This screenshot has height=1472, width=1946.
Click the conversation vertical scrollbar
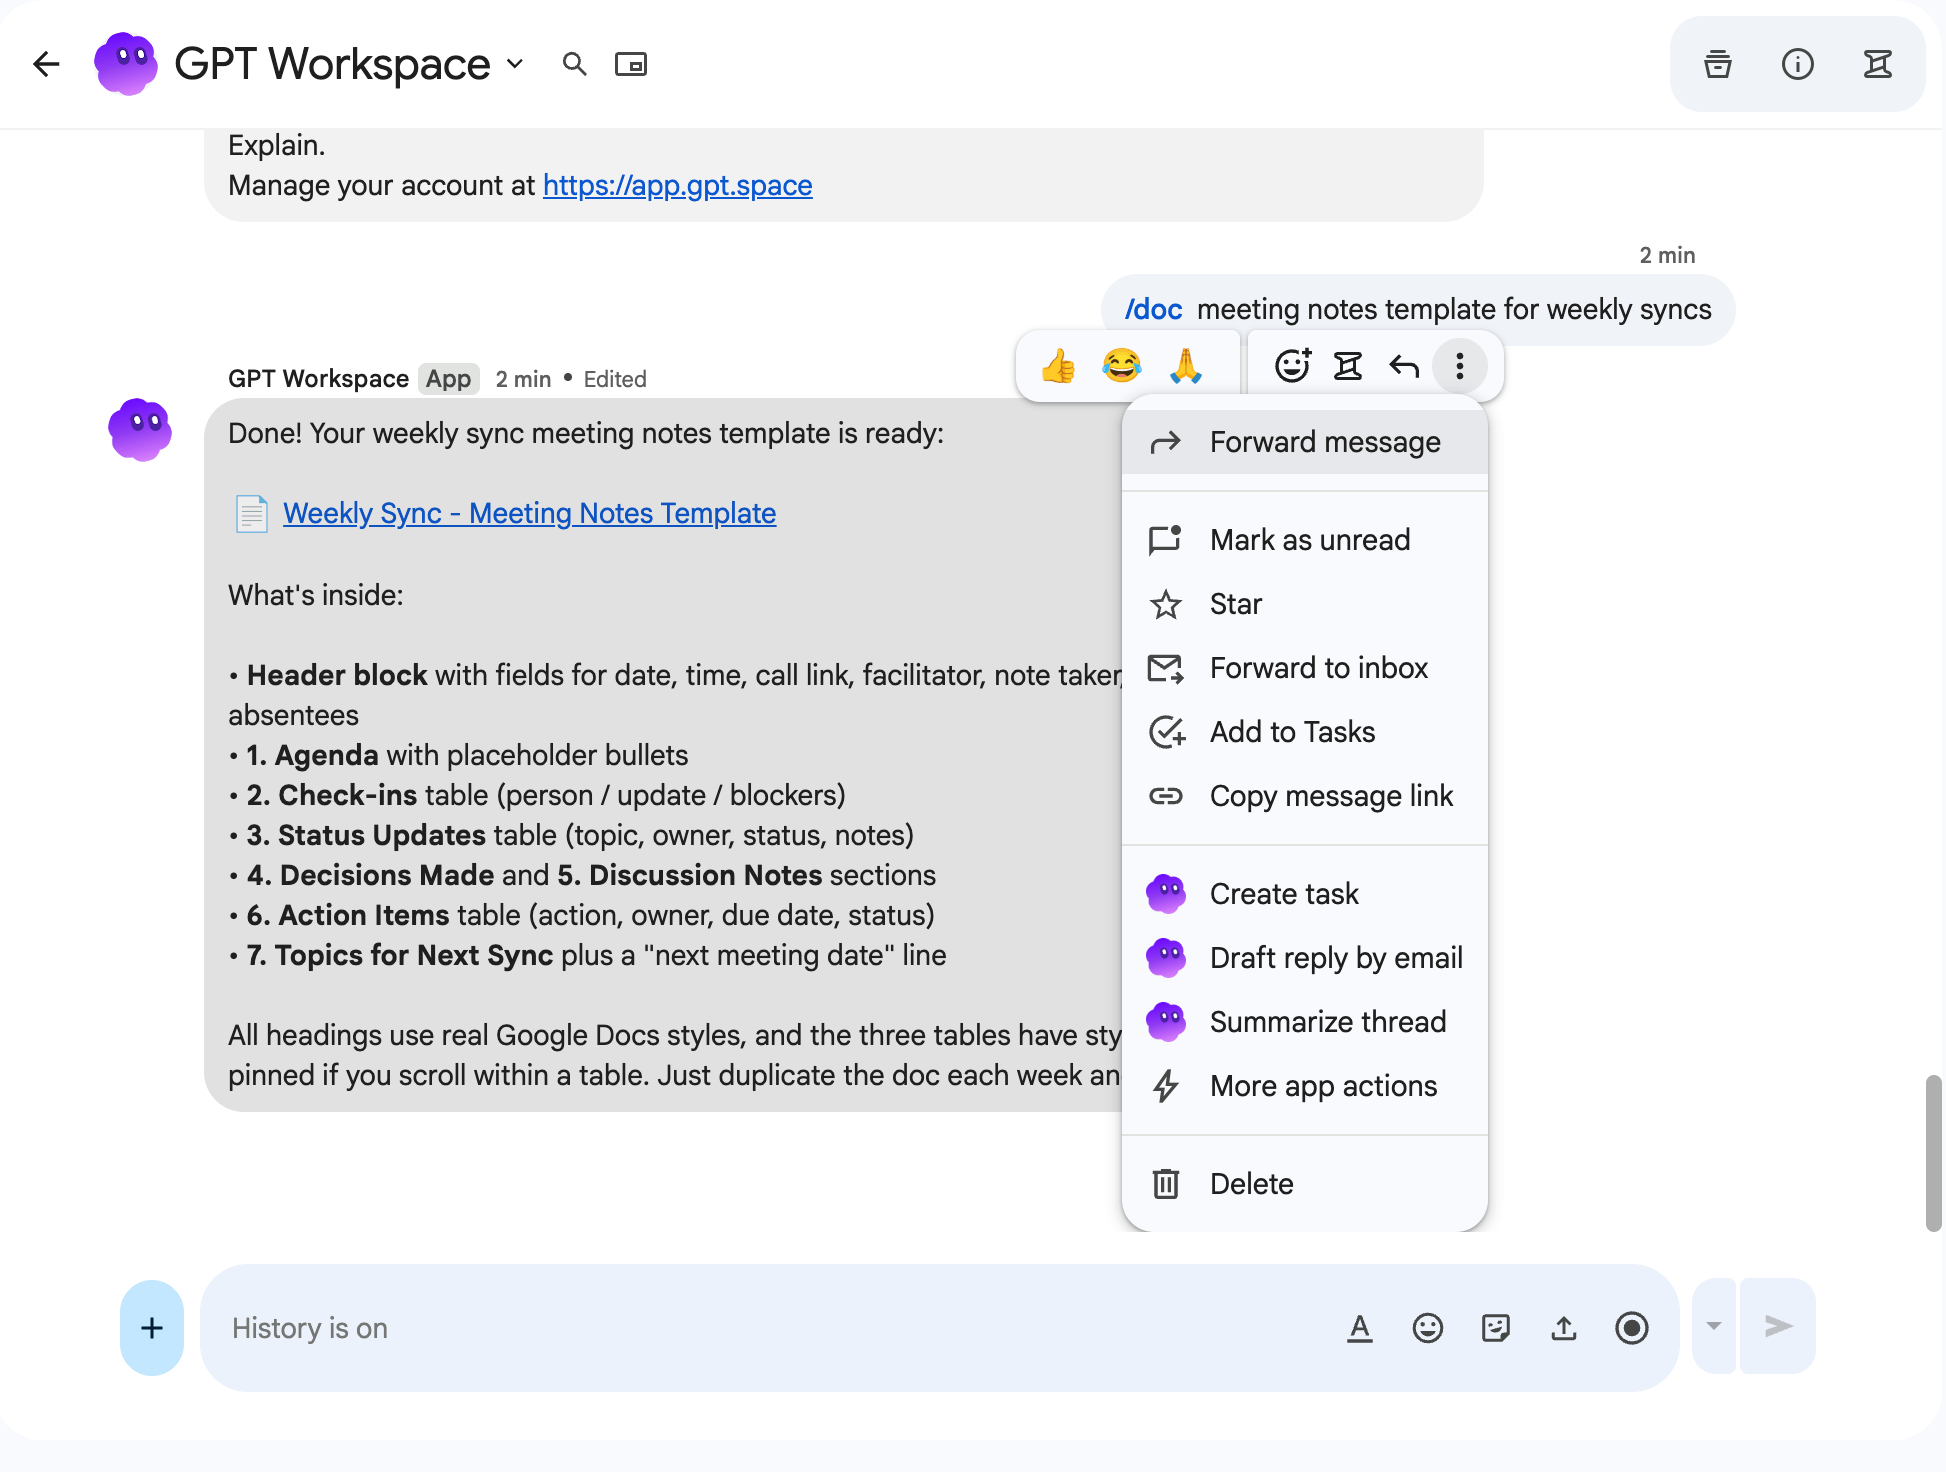(1934, 1153)
